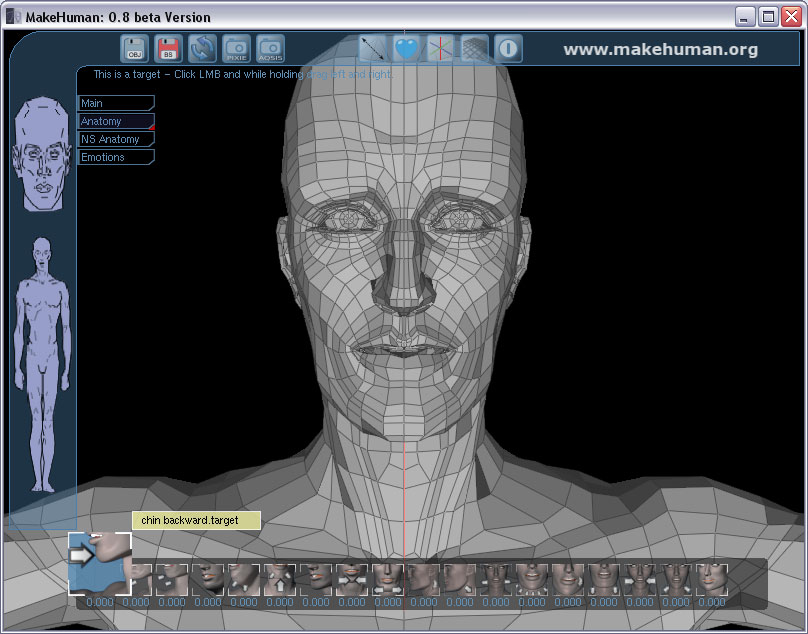Select the smiling mouth target with arrows along jaw
808x634 pixels.
[x=532, y=579]
